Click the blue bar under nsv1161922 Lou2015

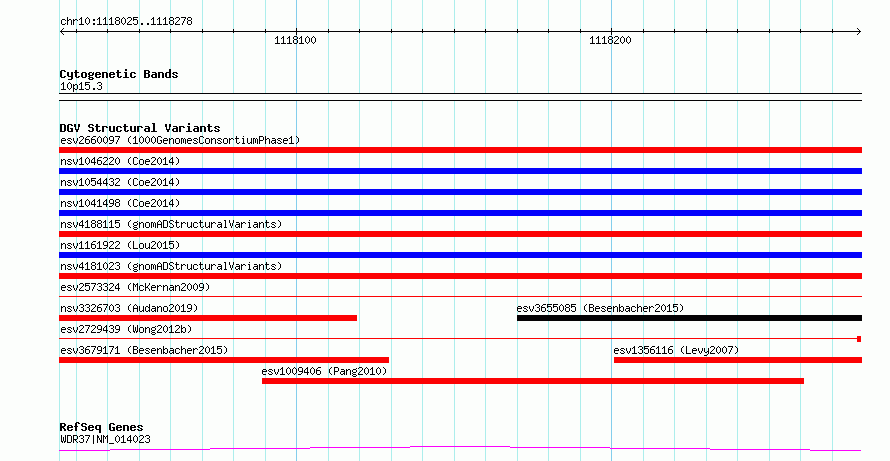(x=460, y=255)
